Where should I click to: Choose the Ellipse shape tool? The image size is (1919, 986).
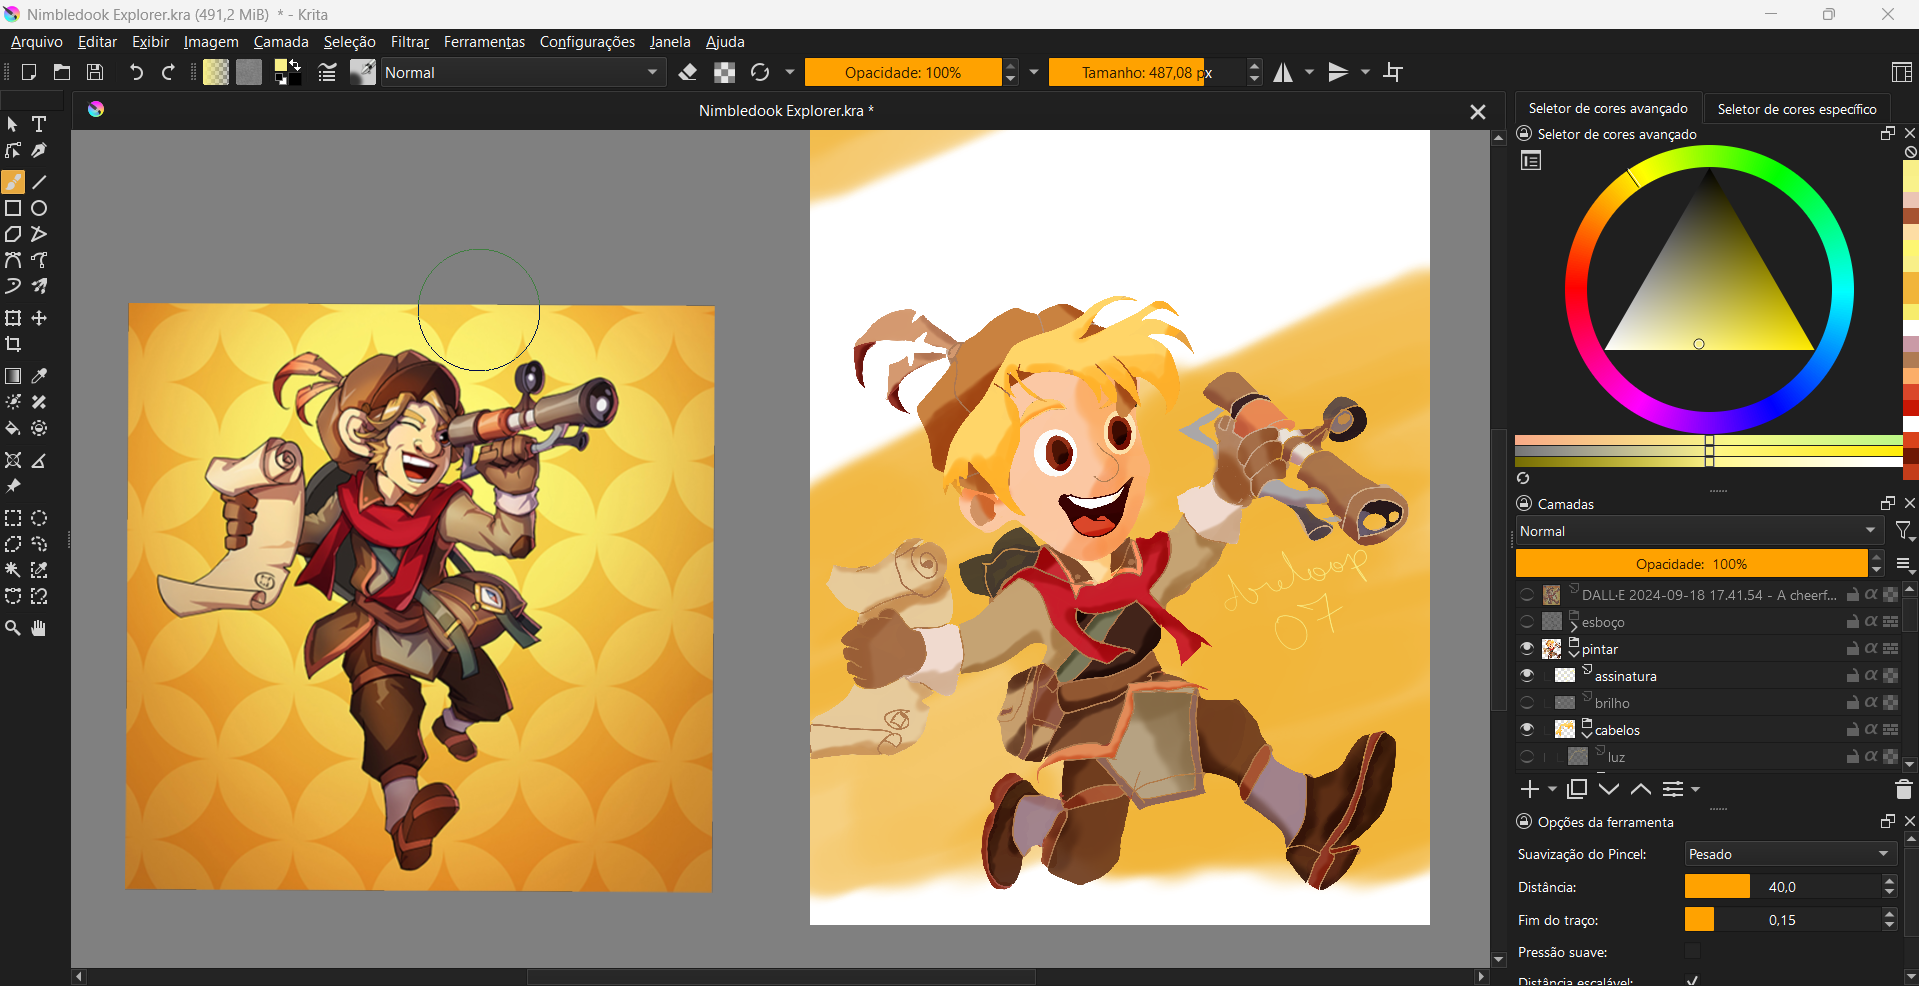(x=39, y=208)
